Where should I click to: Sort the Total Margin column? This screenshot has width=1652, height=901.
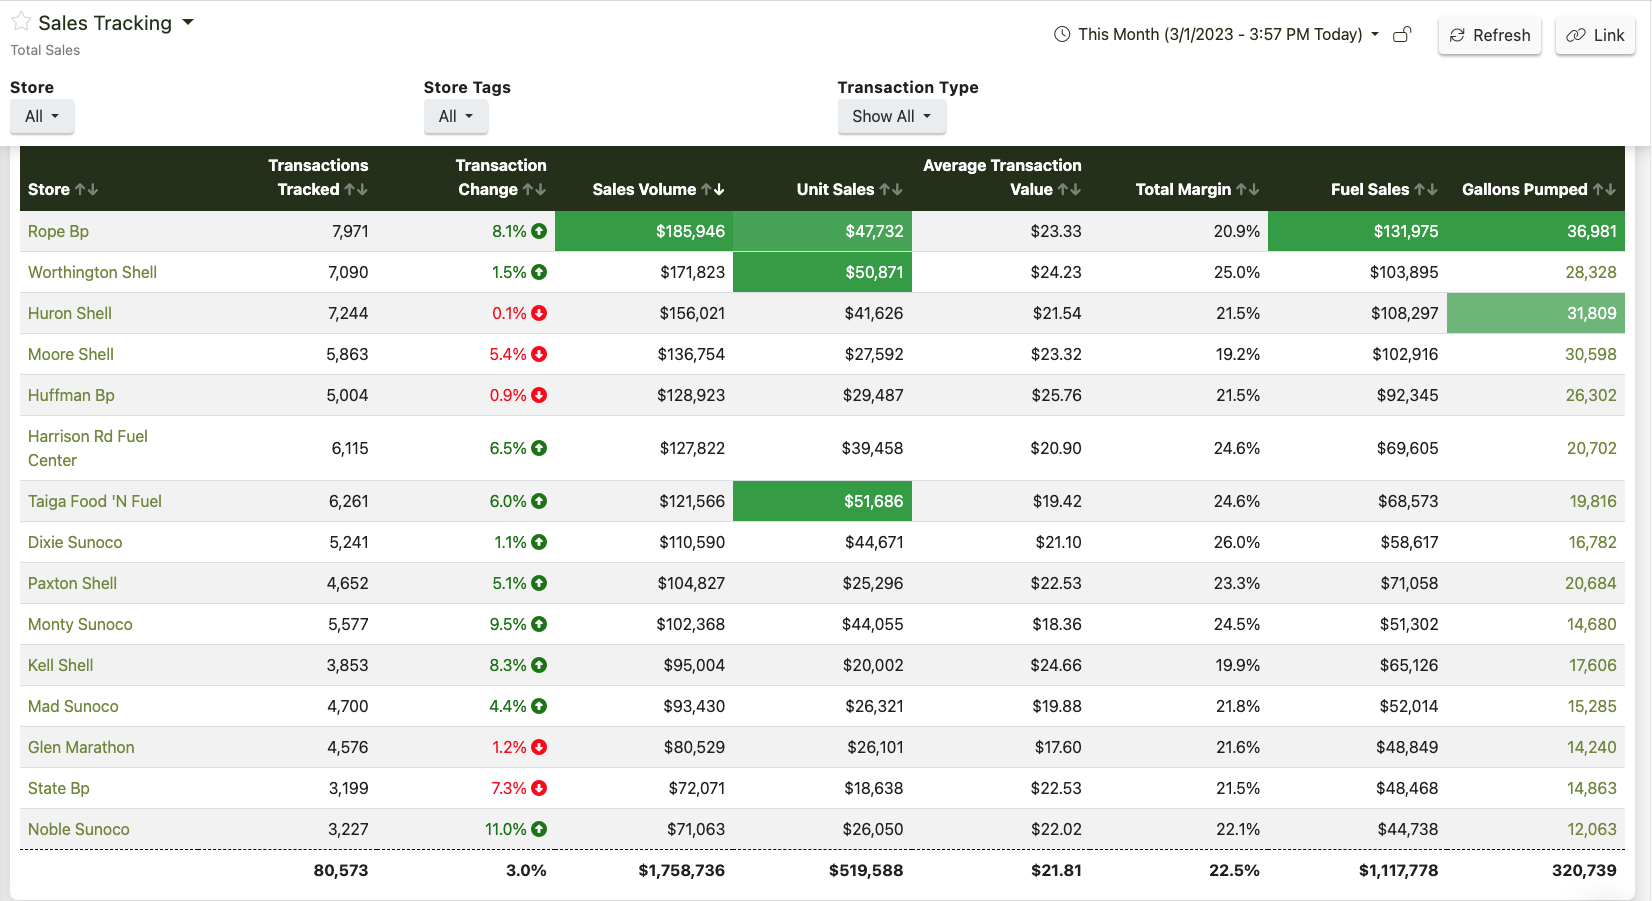click(1248, 189)
